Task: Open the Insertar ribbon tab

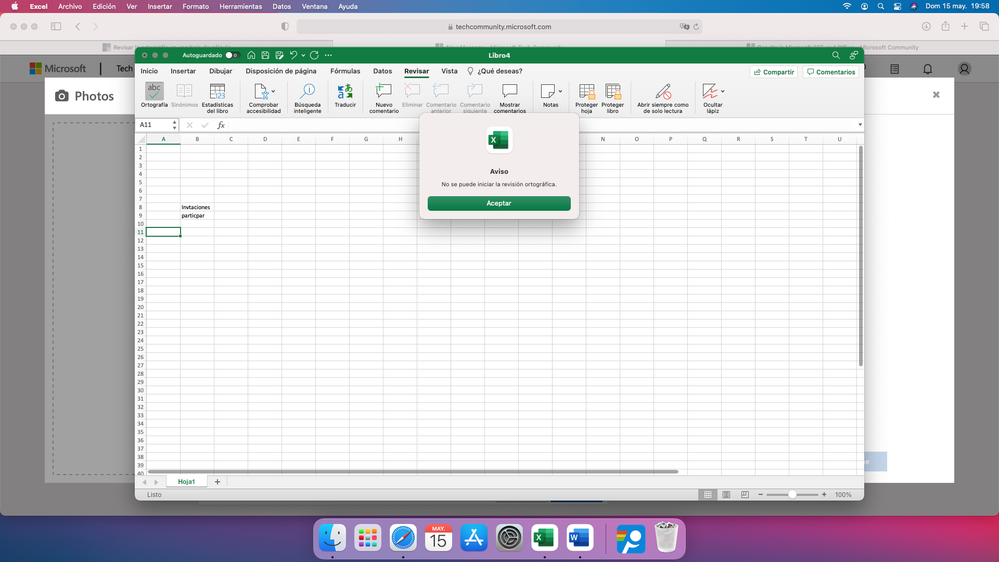Action: click(183, 71)
